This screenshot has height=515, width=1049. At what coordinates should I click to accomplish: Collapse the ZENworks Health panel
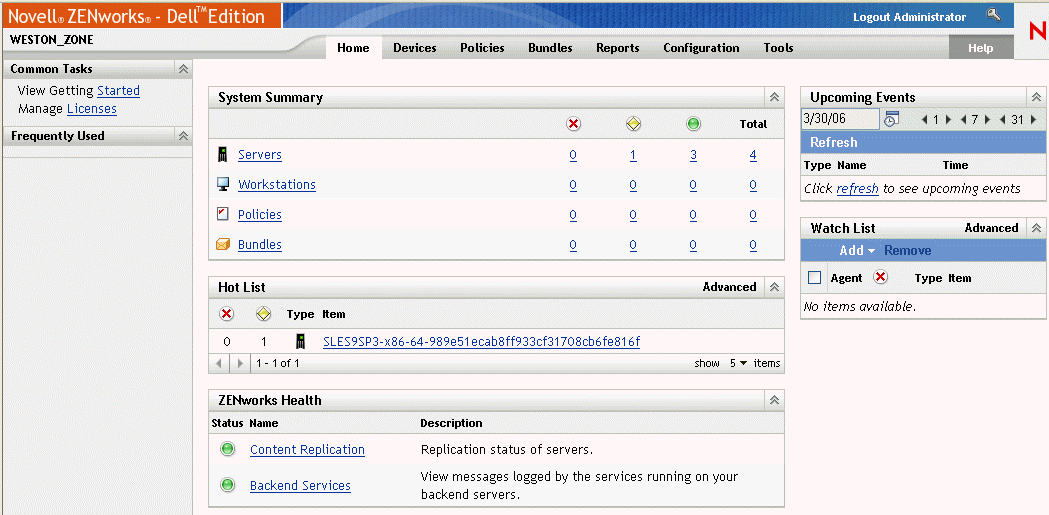[x=774, y=400]
